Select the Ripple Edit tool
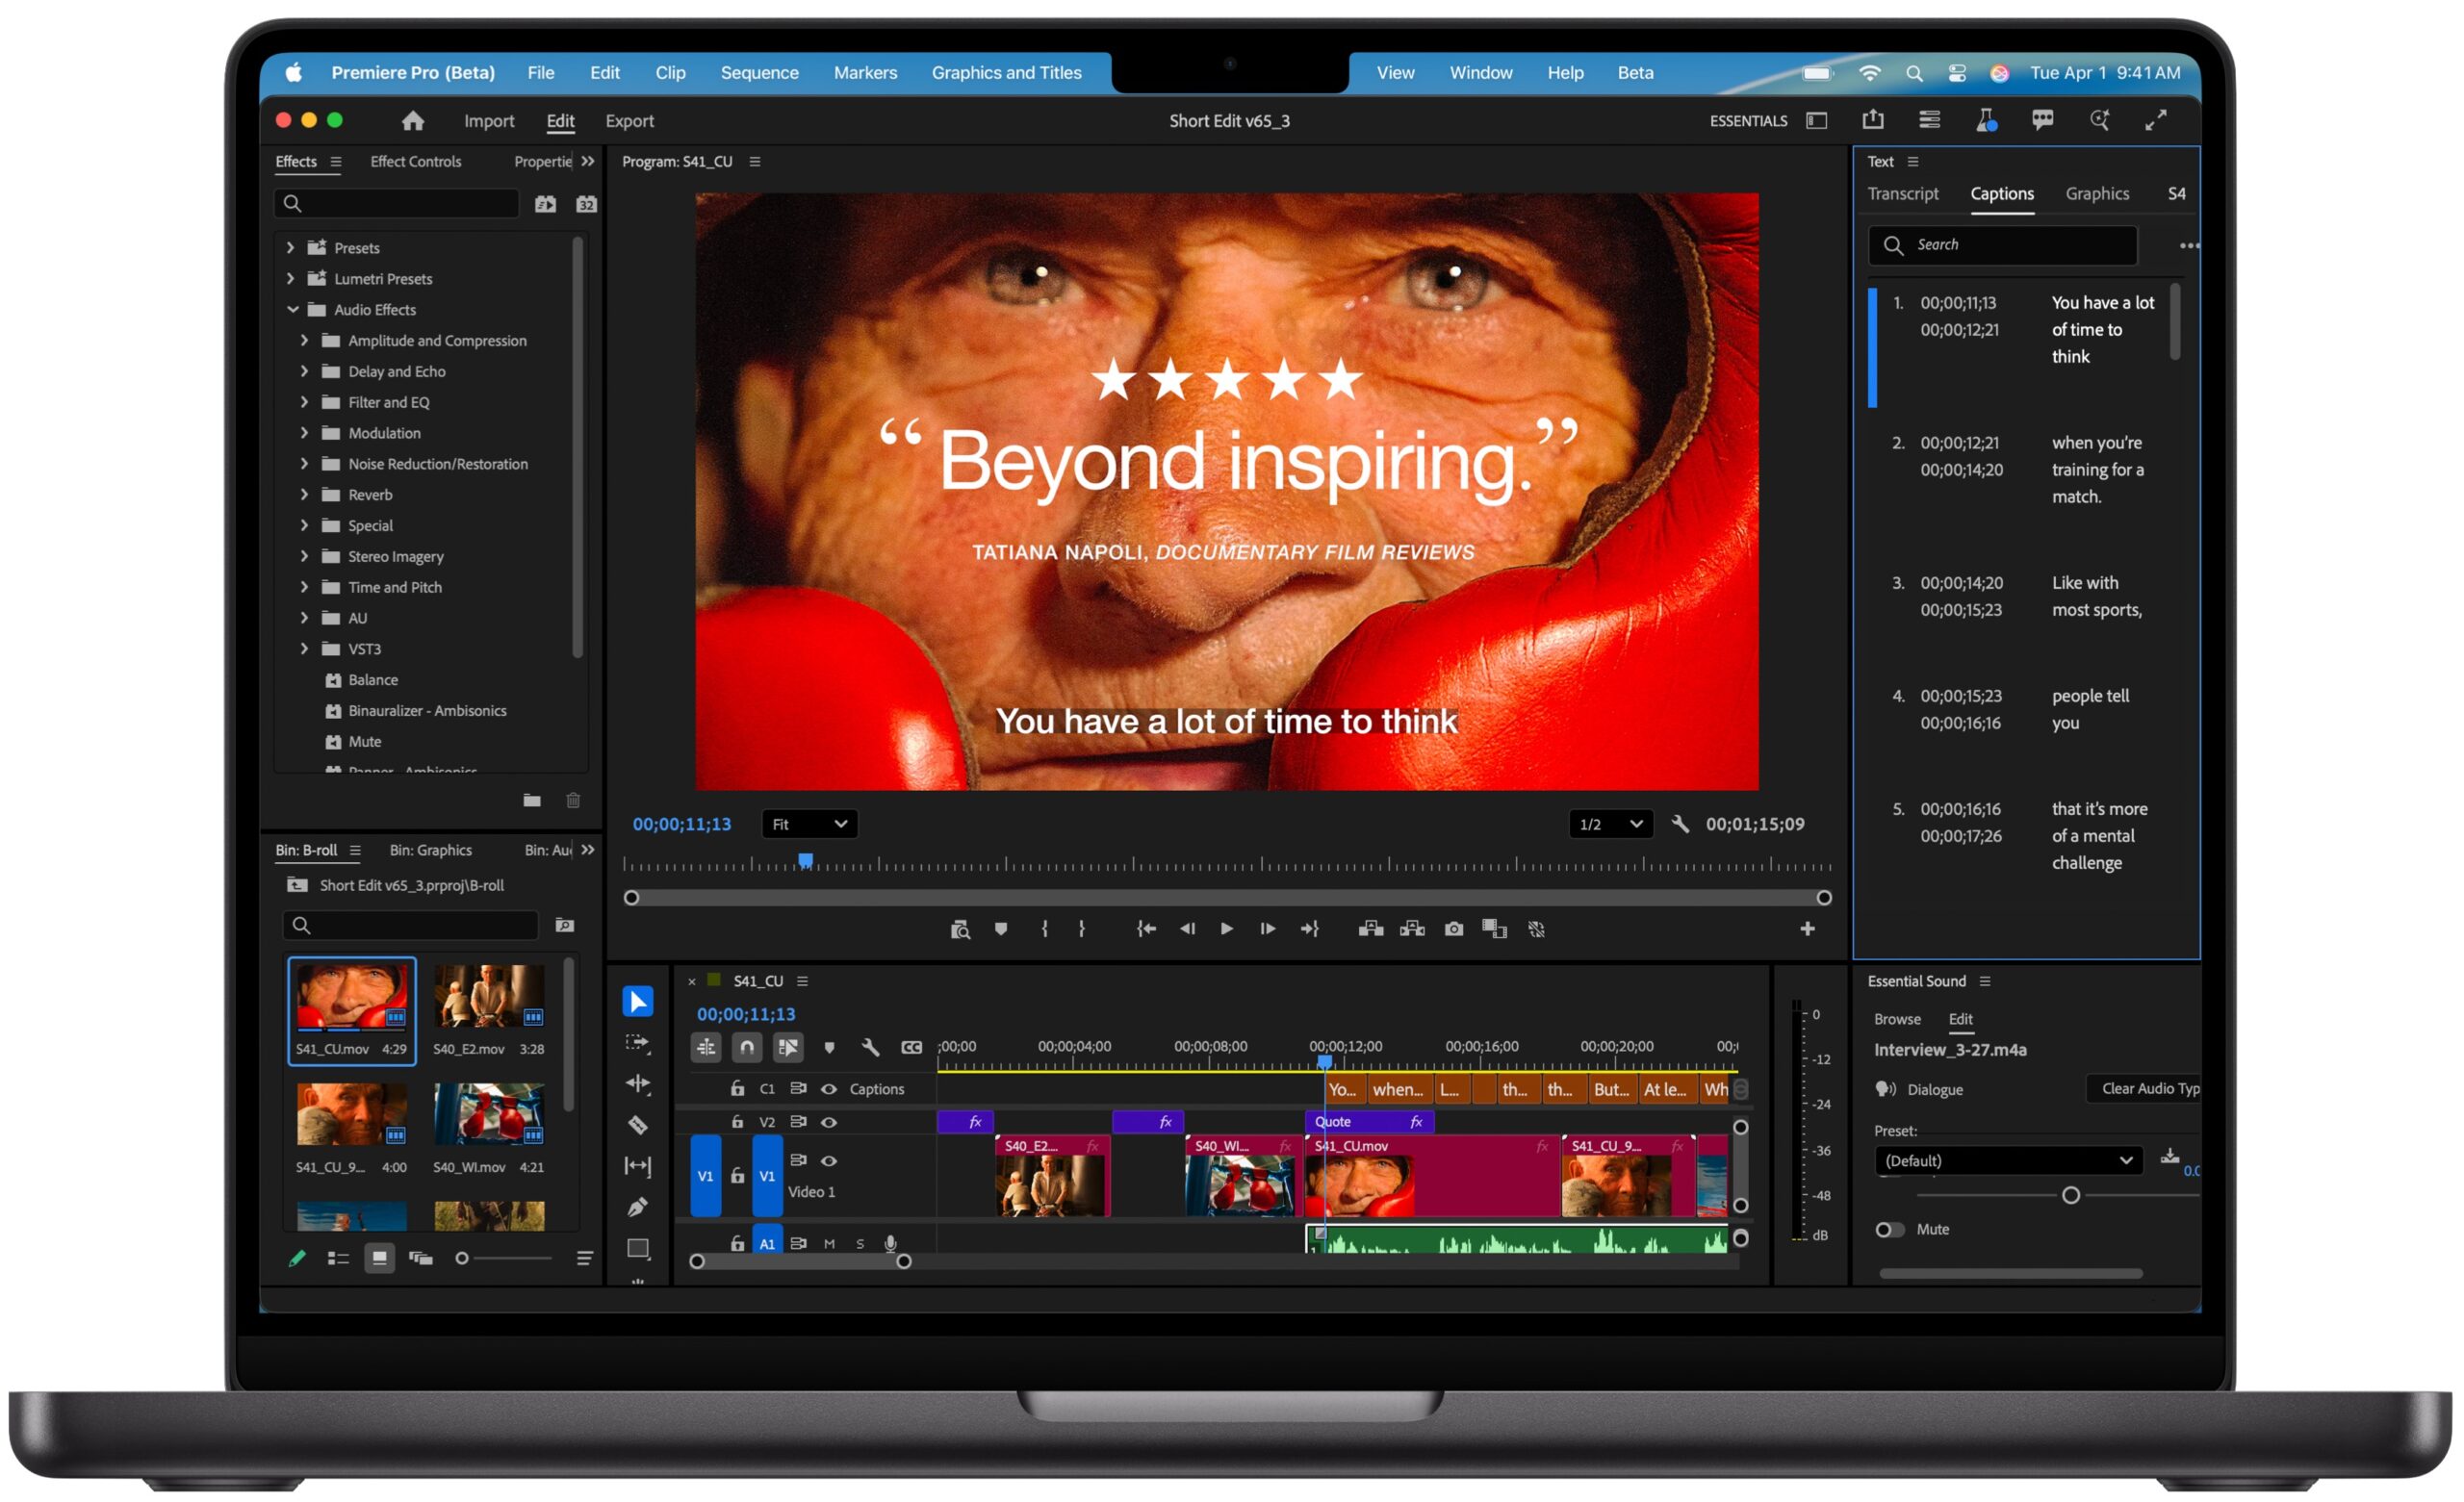Image resolution: width=2464 pixels, height=1502 pixels. pos(638,1084)
